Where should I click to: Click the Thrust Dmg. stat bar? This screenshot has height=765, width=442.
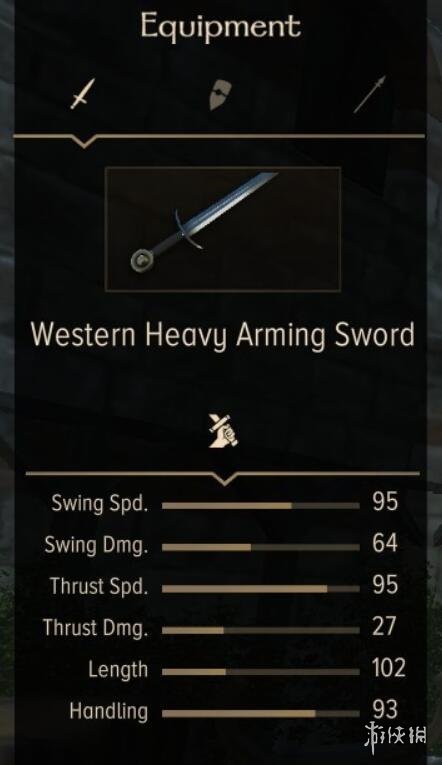(261, 630)
